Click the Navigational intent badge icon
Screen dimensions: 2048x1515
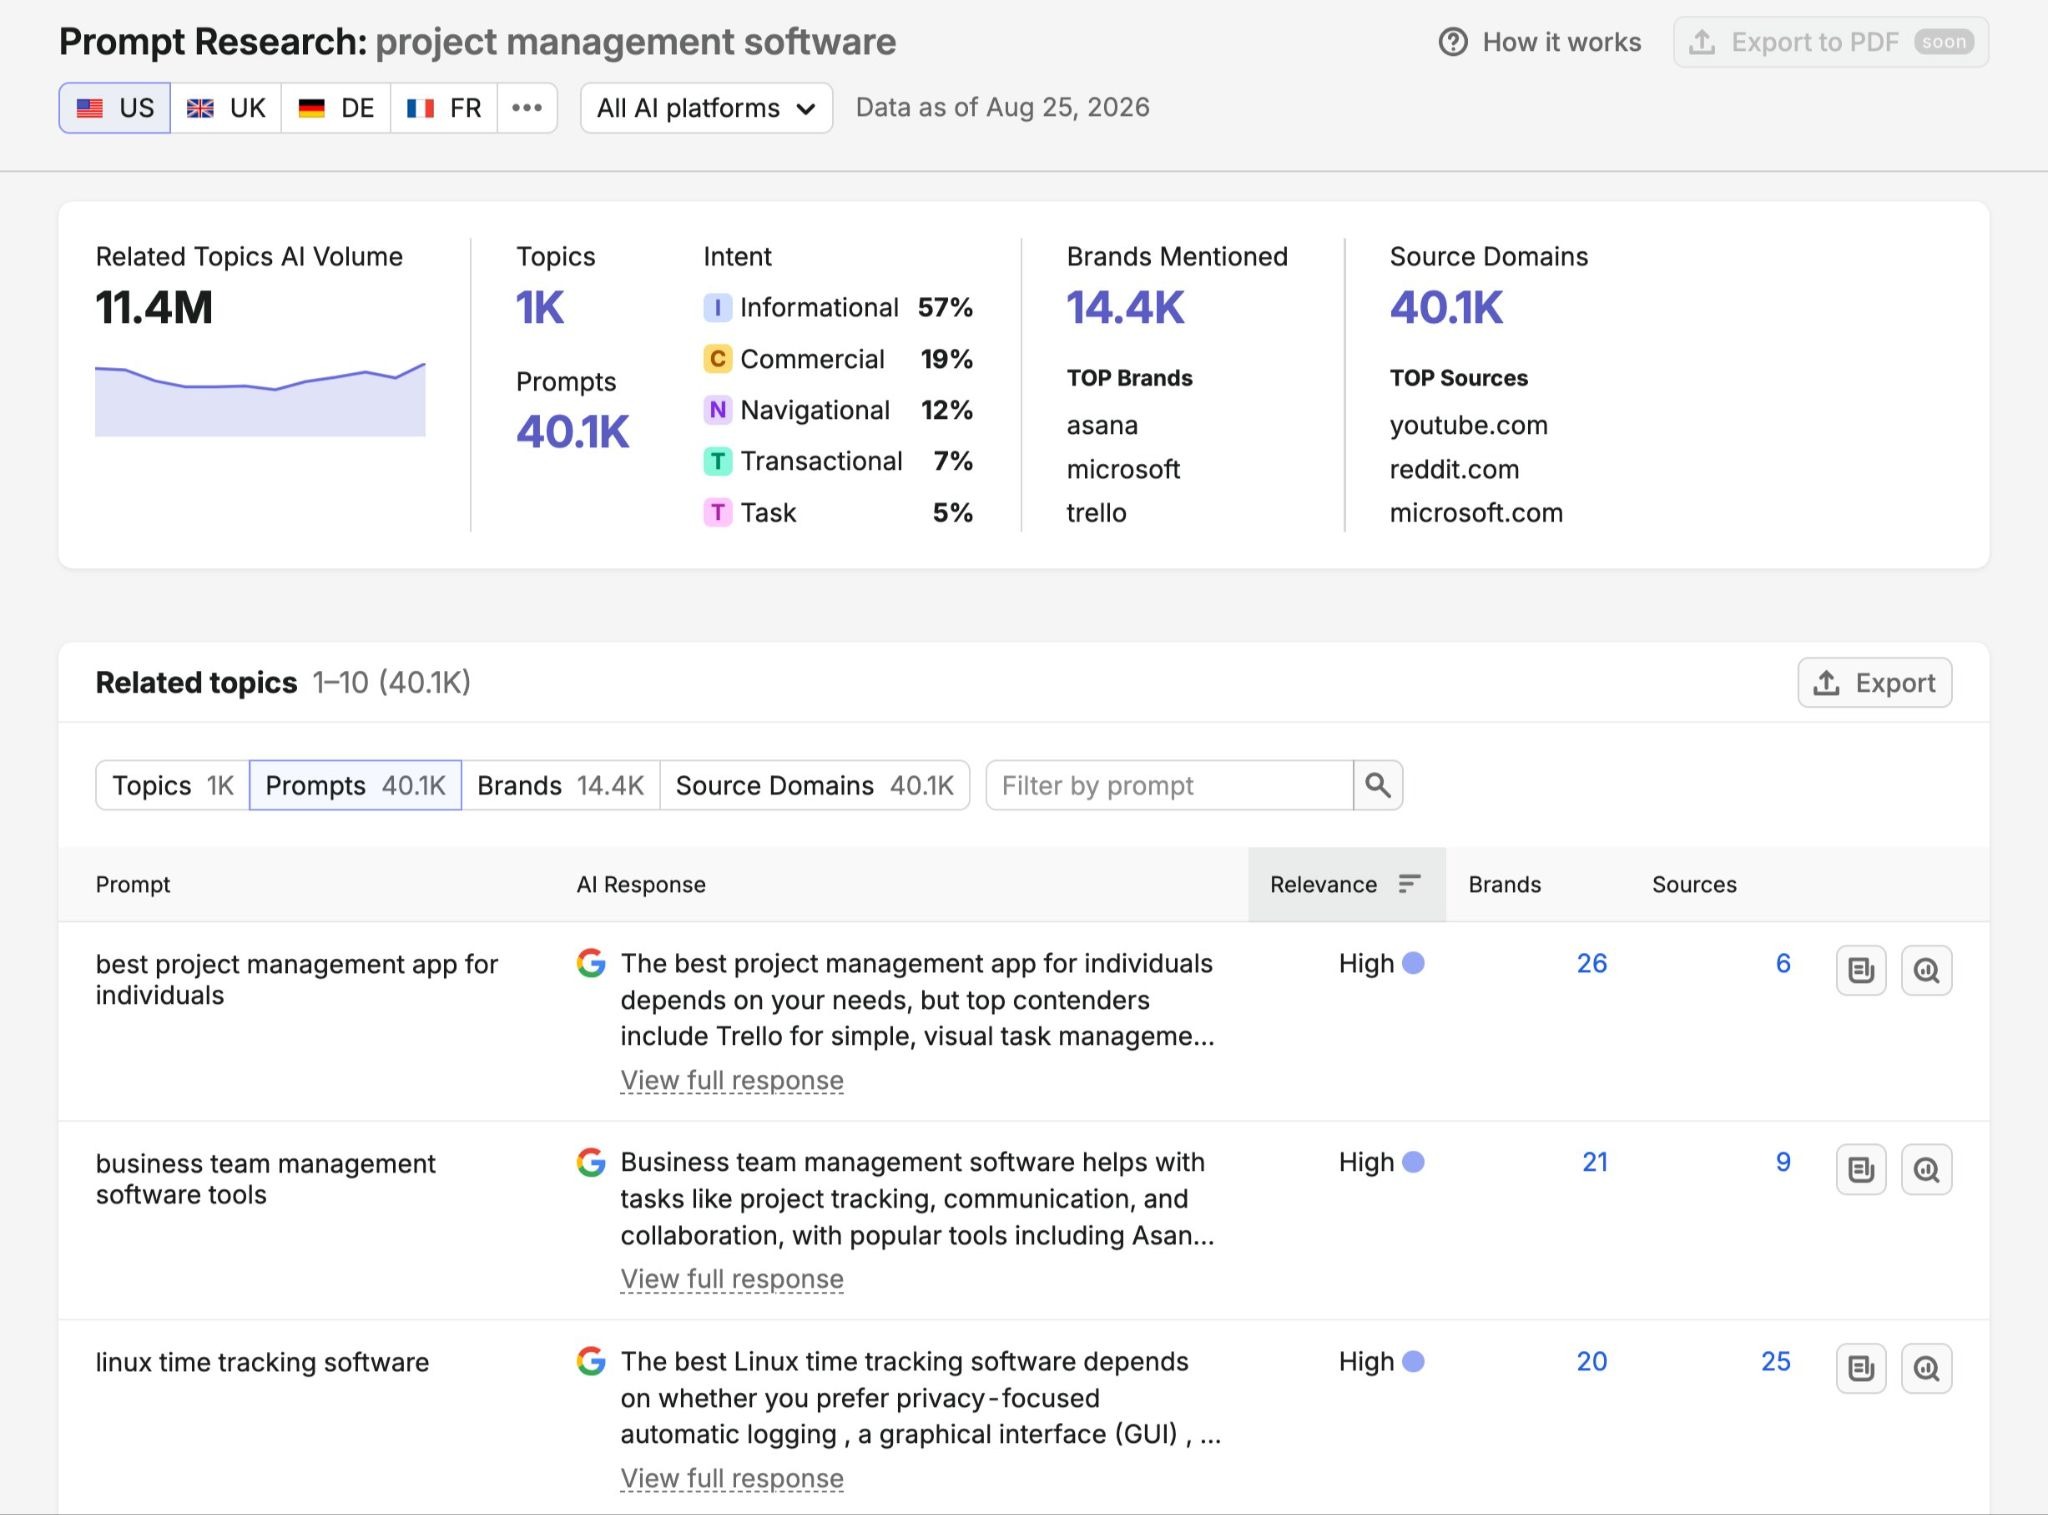(717, 410)
